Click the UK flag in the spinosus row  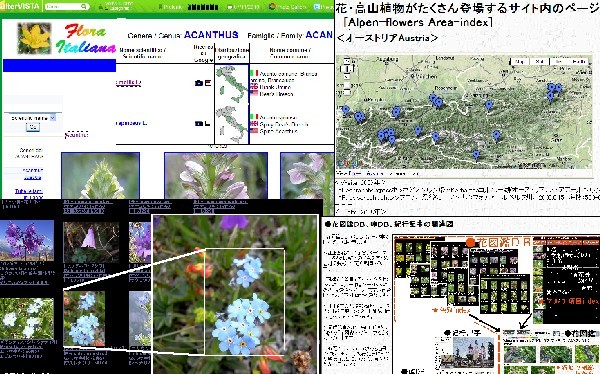point(254,124)
